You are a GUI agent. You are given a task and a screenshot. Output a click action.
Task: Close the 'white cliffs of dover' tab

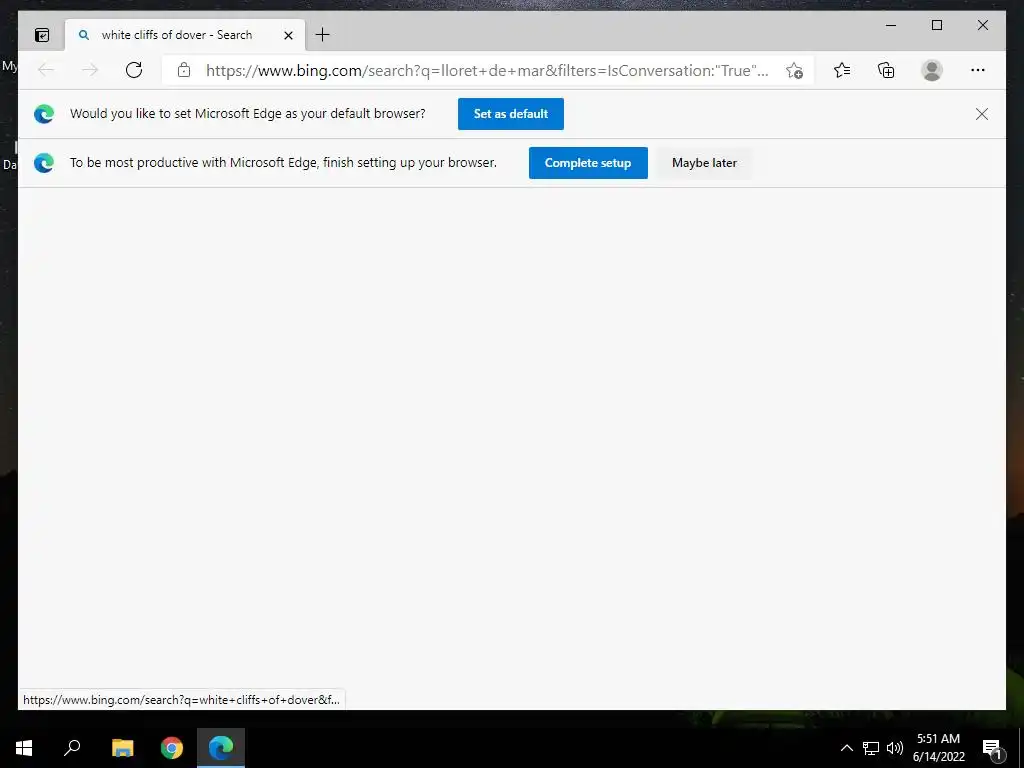click(x=288, y=35)
